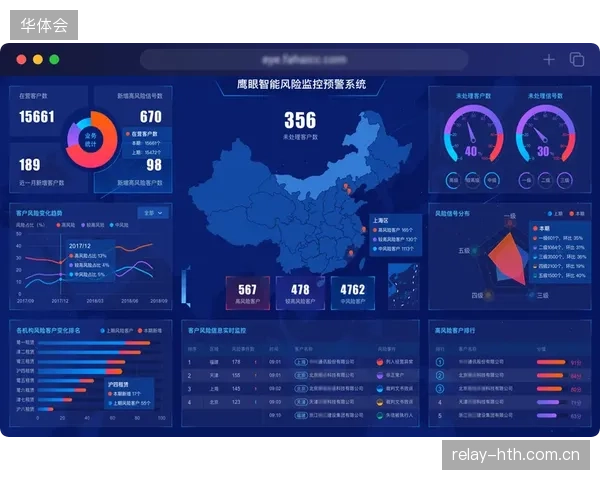The height and width of the screenshot is (480, 600).
Task: Click risk event icon in monitoring row 4
Action: [x=380, y=402]
